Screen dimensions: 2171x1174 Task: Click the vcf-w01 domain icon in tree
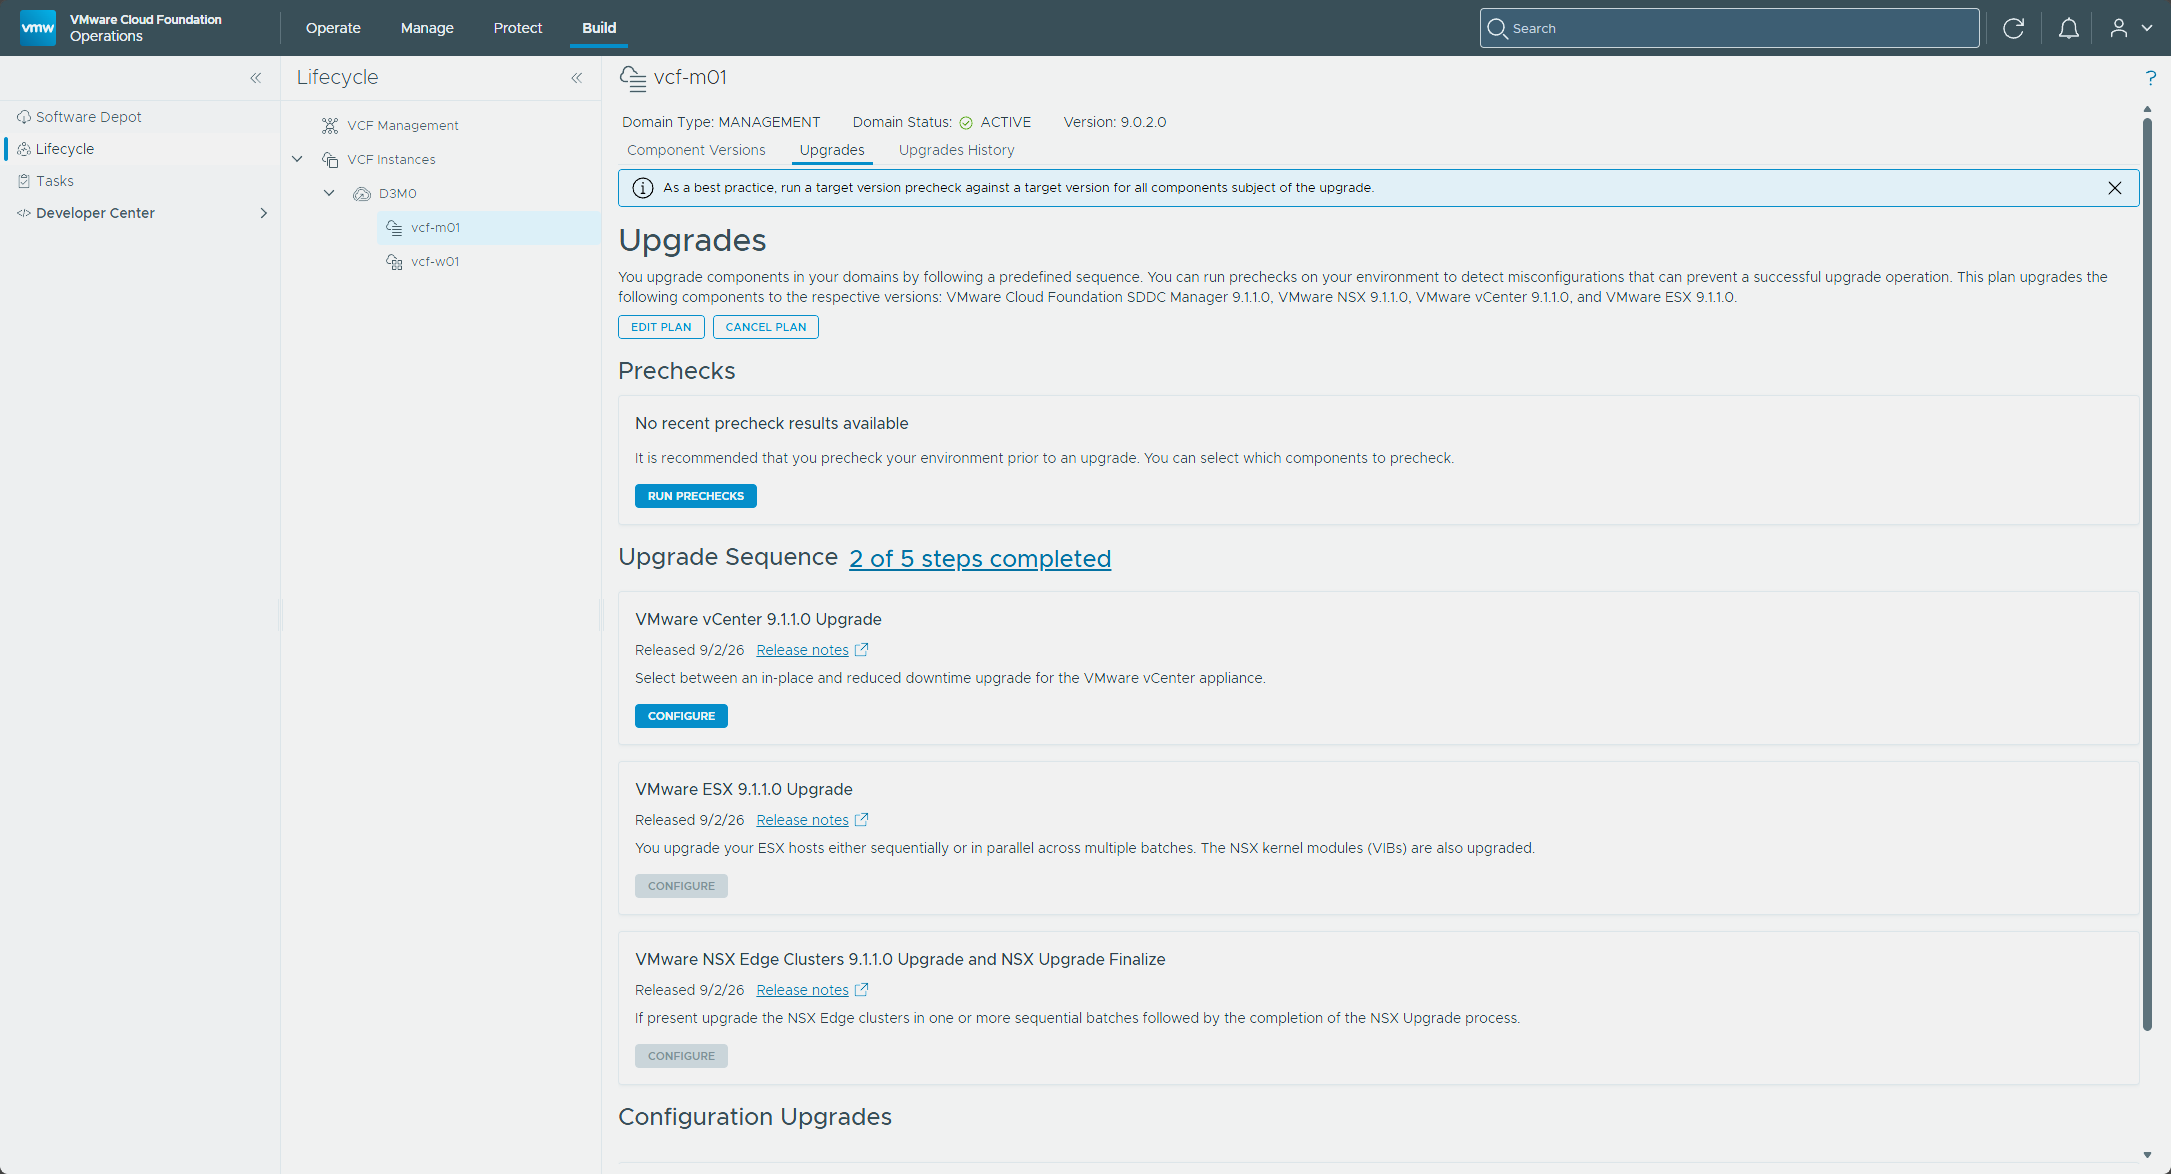394,261
